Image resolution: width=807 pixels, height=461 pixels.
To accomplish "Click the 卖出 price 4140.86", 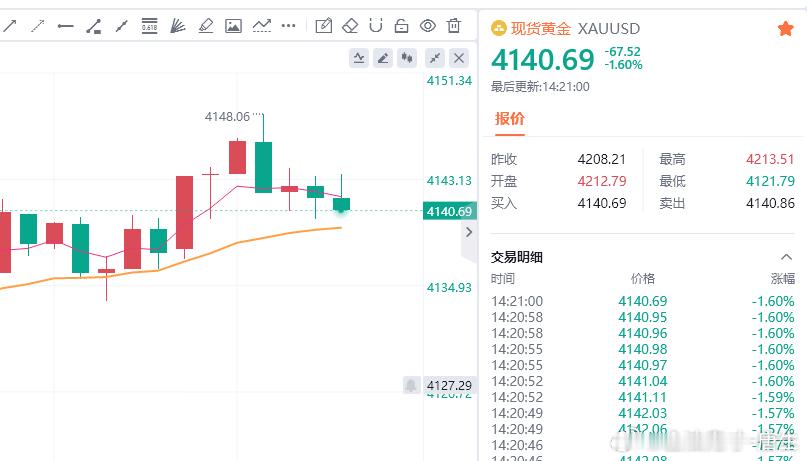I will pyautogui.click(x=770, y=203).
